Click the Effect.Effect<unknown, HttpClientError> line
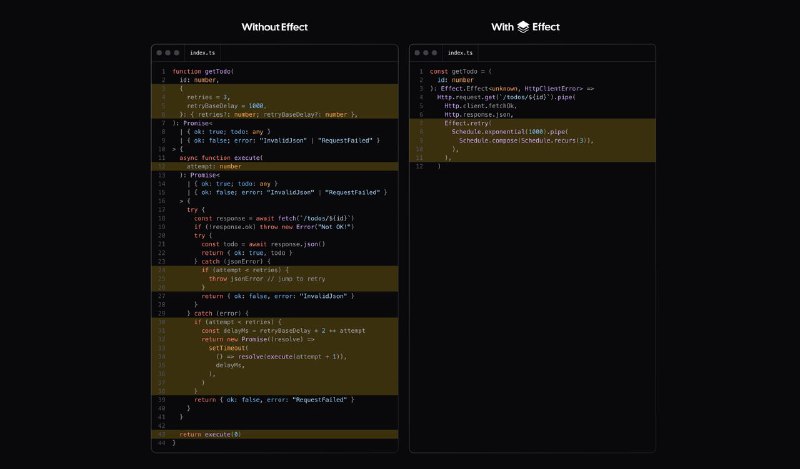The width and height of the screenshot is (800, 469). tap(512, 89)
